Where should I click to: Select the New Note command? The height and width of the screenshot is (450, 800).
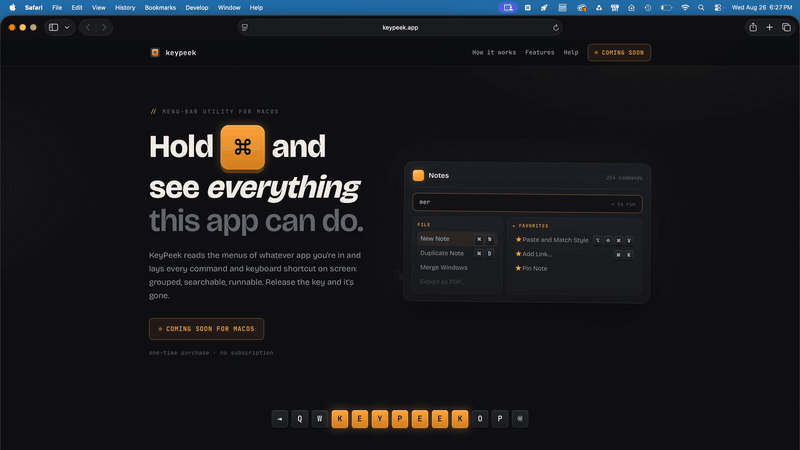pyautogui.click(x=457, y=239)
